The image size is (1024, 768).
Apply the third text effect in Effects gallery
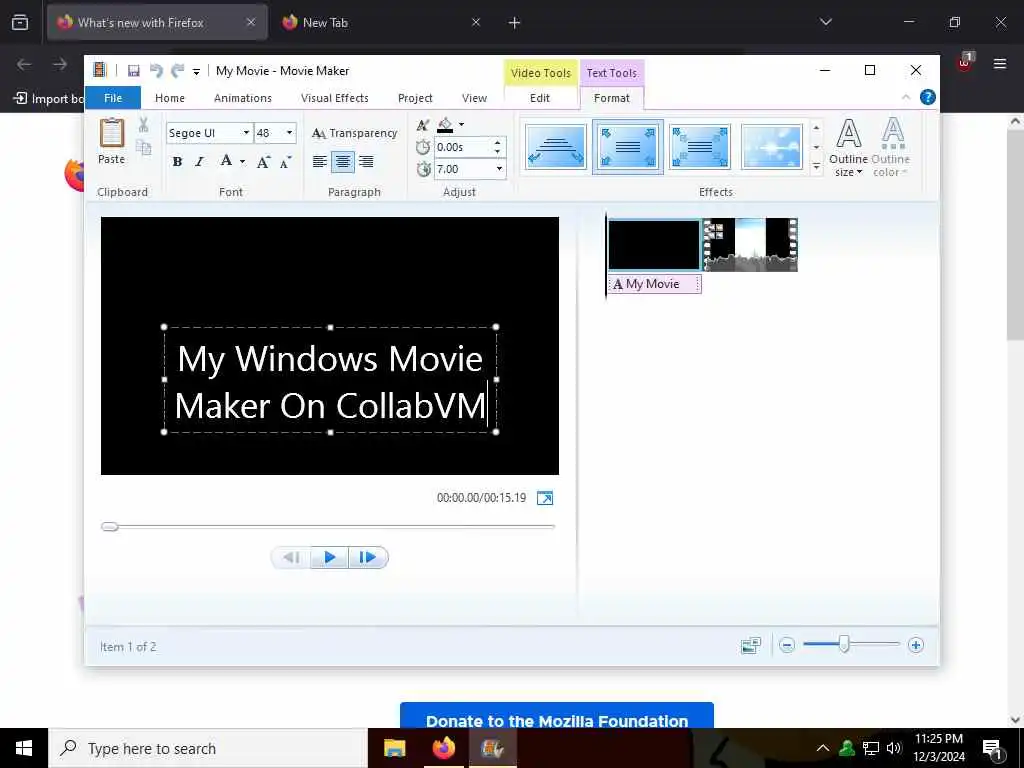[699, 147]
